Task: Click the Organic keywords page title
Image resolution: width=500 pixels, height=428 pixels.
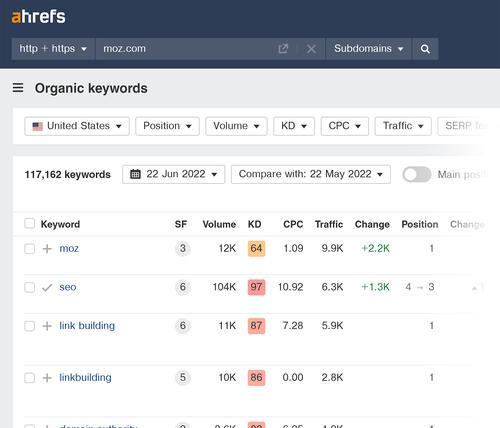Action: [91, 88]
